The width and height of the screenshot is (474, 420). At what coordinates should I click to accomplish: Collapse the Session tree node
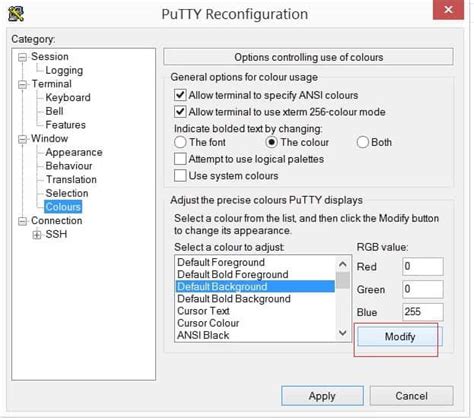click(x=22, y=57)
